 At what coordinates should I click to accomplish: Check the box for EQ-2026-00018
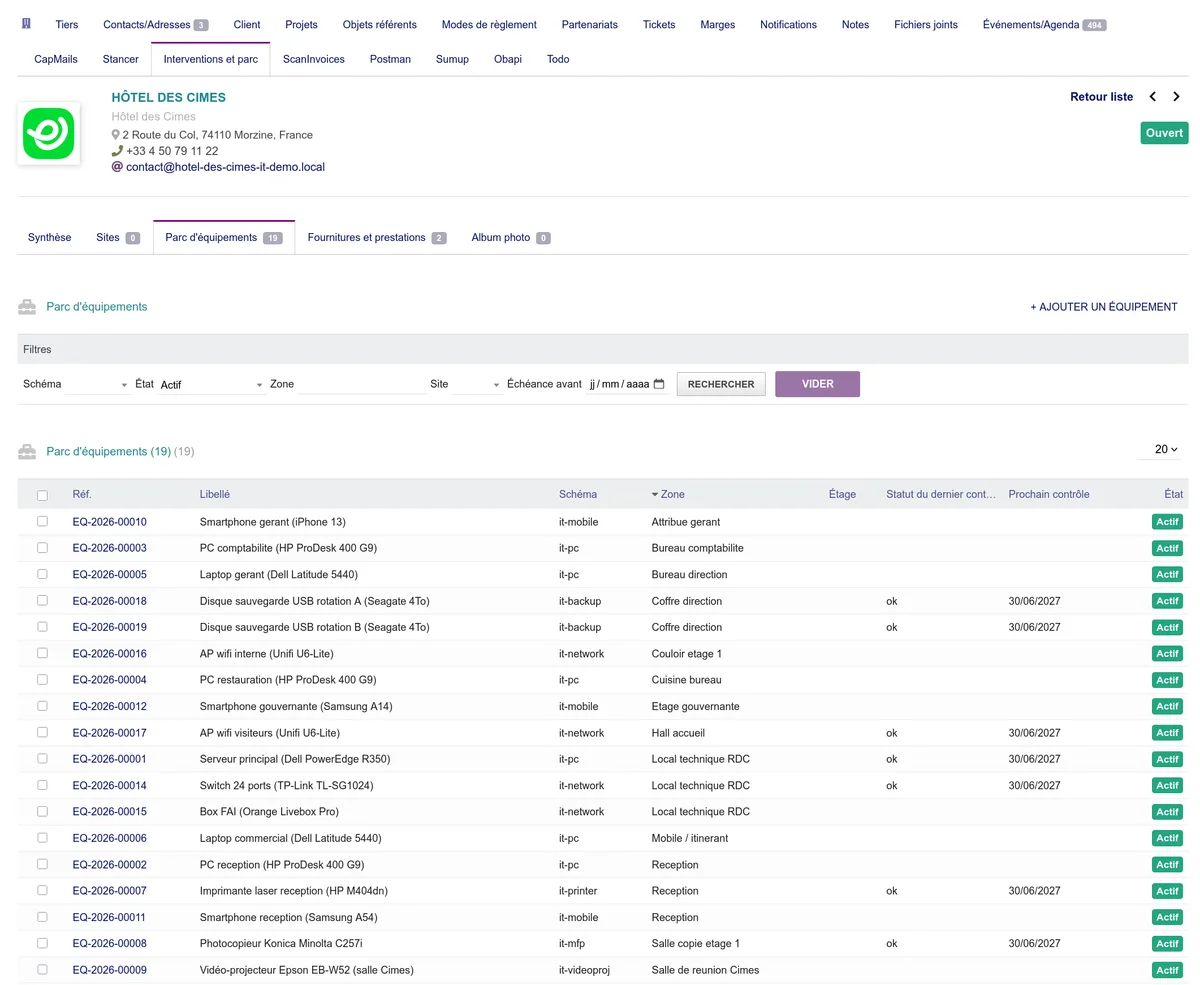(42, 600)
